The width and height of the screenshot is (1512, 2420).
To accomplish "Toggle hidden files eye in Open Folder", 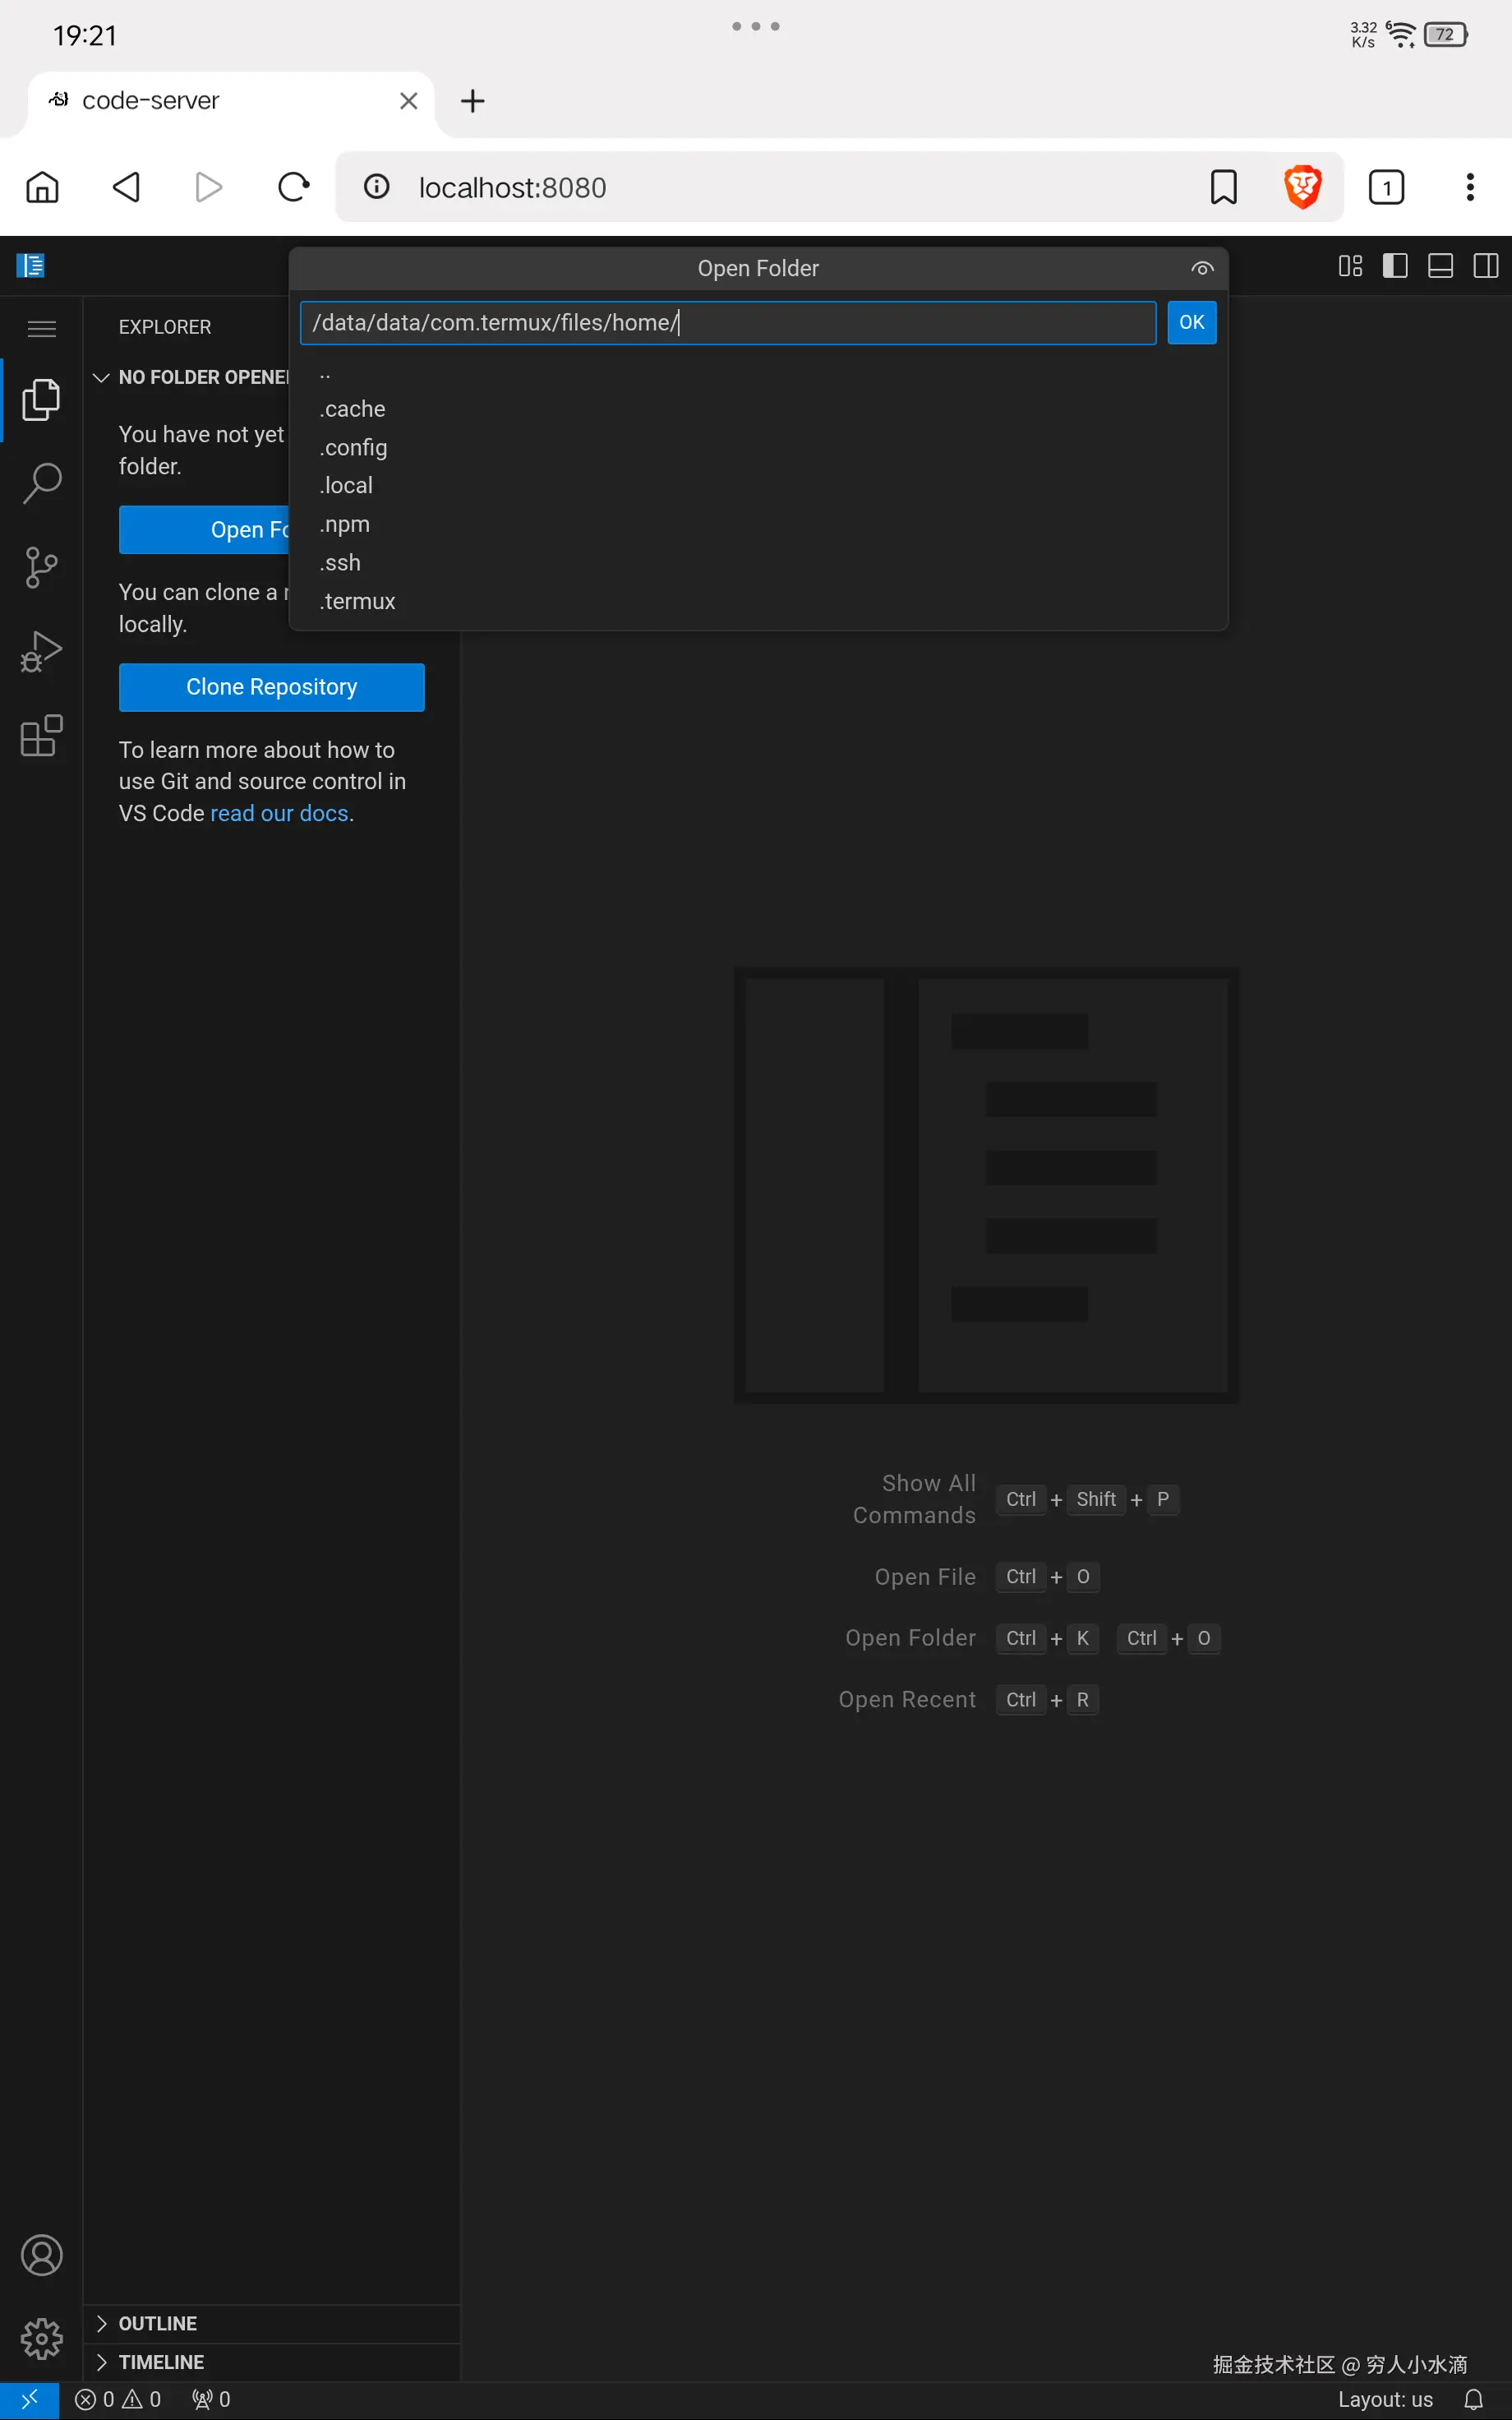I will tap(1202, 268).
